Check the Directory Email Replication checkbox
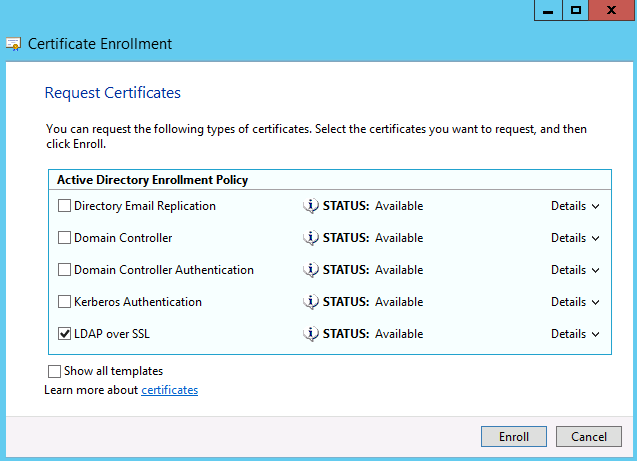Image resolution: width=637 pixels, height=461 pixels. click(x=65, y=206)
